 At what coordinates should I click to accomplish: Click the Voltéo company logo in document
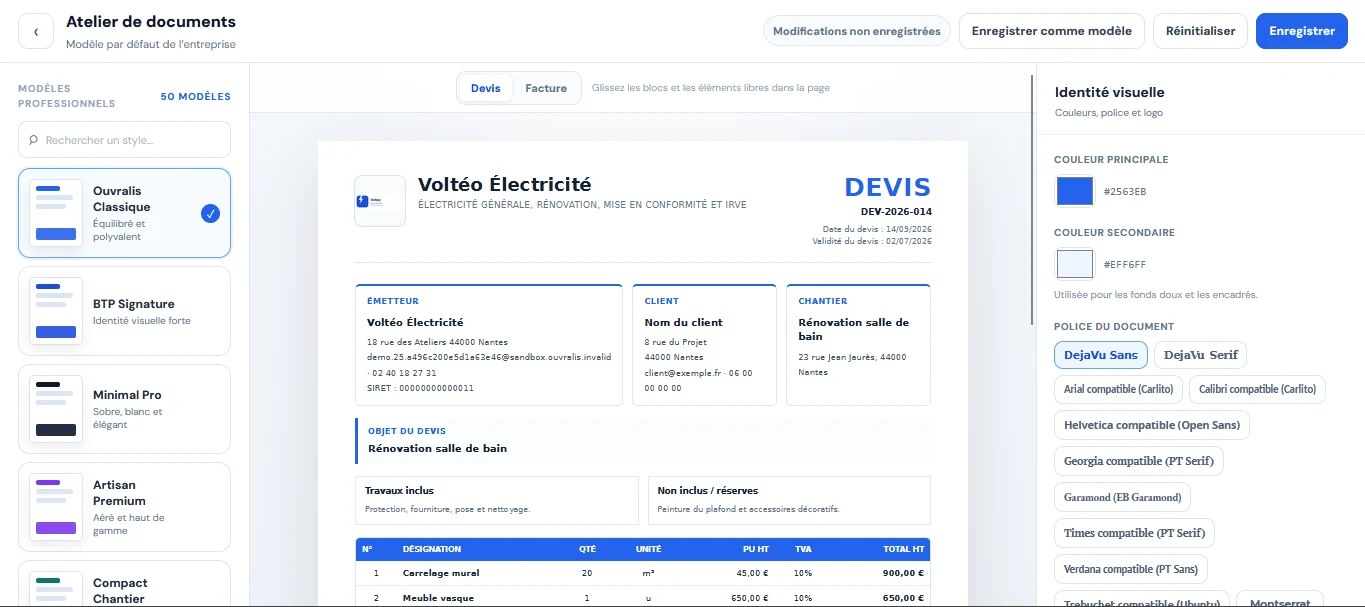tap(380, 201)
